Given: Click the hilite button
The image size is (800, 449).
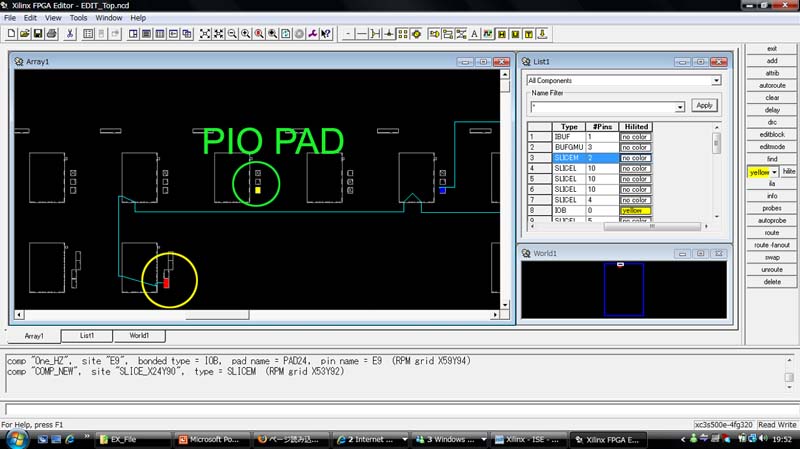Looking at the screenshot, I should [x=789, y=171].
